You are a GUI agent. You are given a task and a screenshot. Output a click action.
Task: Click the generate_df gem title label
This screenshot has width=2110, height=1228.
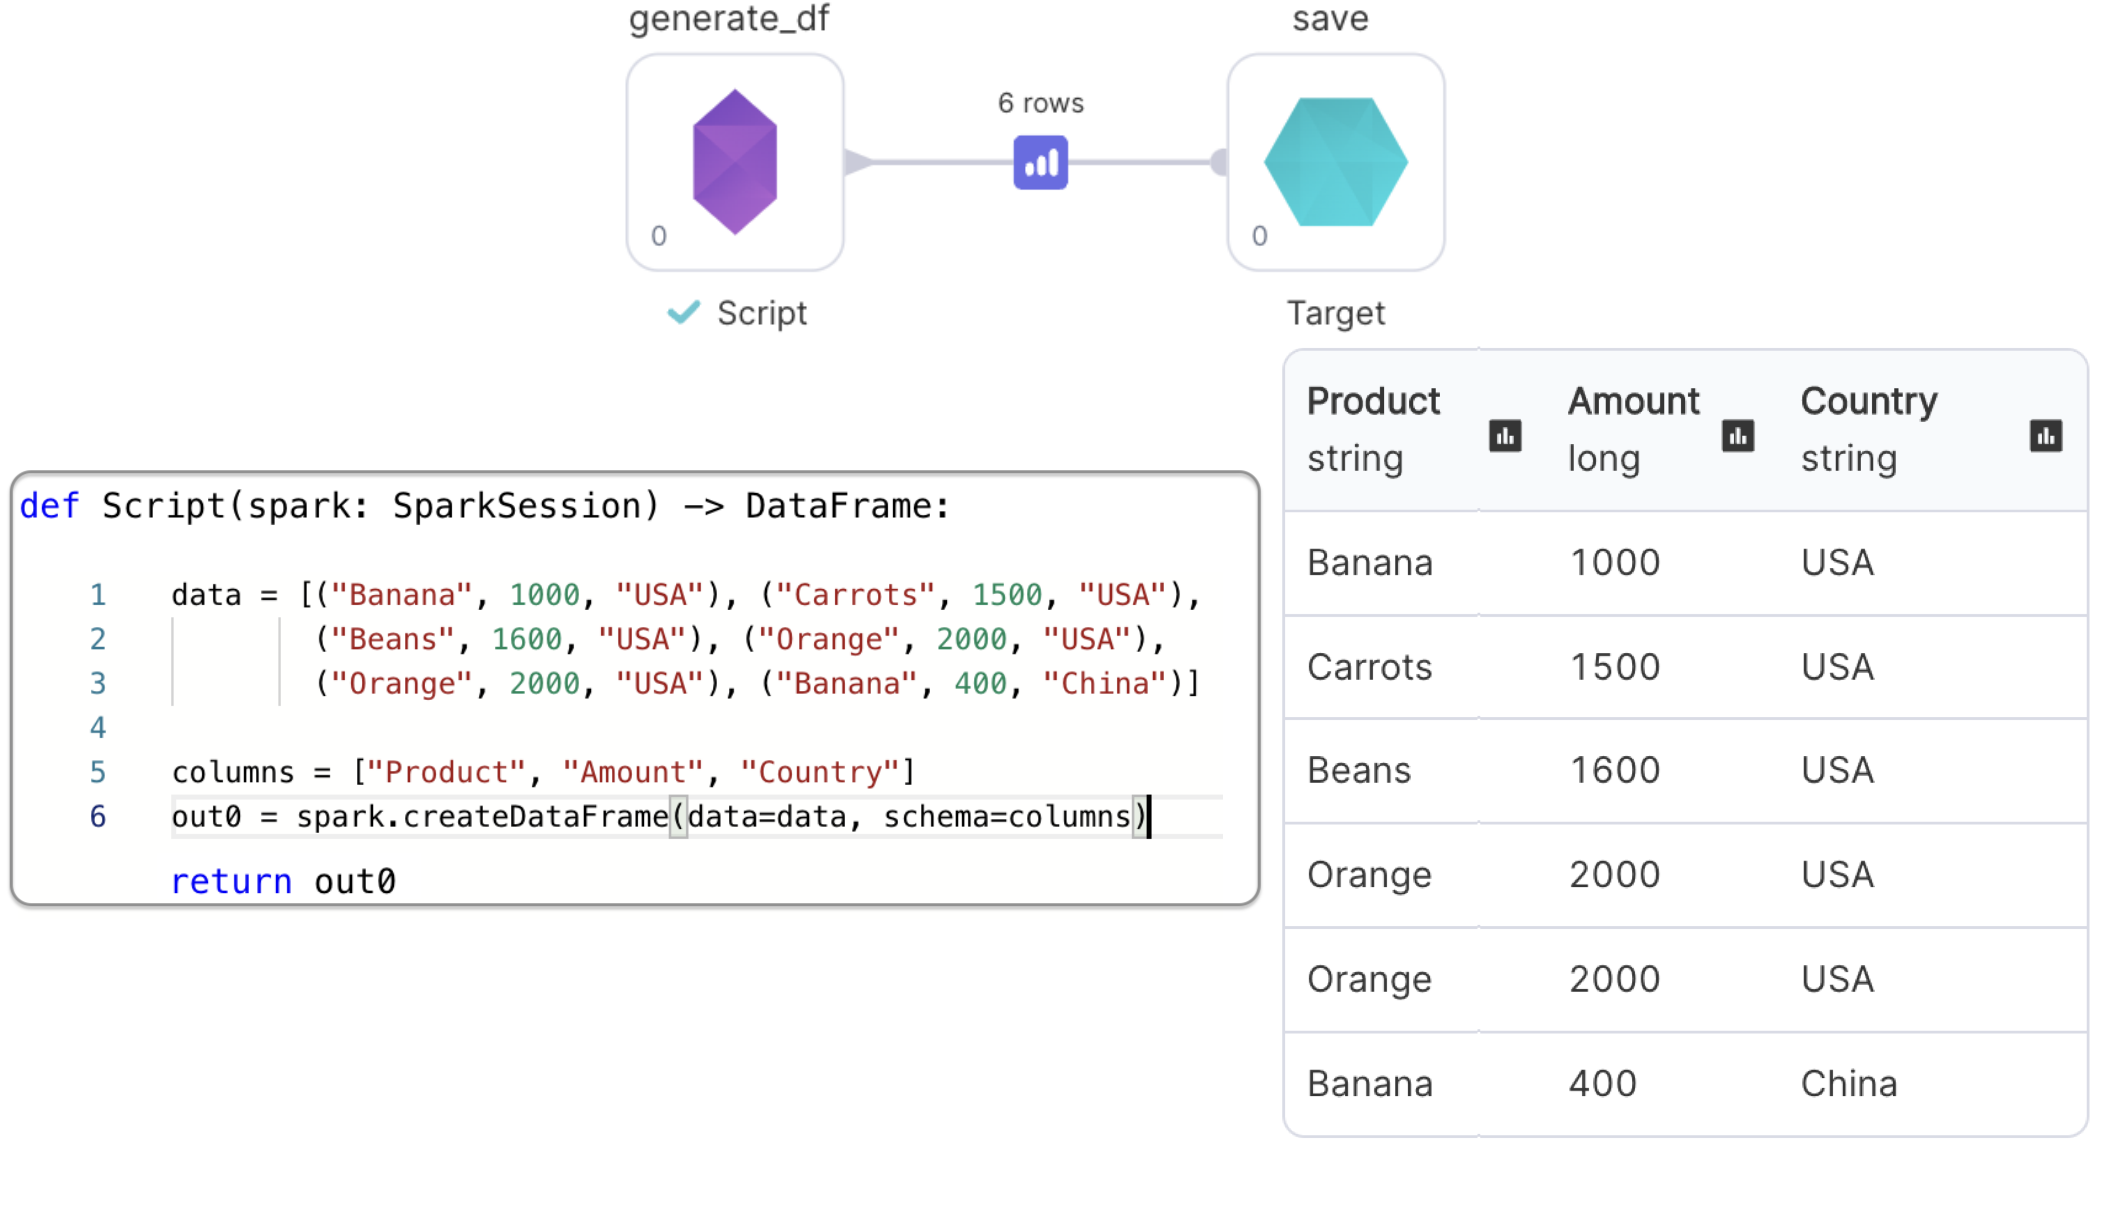pos(729,18)
